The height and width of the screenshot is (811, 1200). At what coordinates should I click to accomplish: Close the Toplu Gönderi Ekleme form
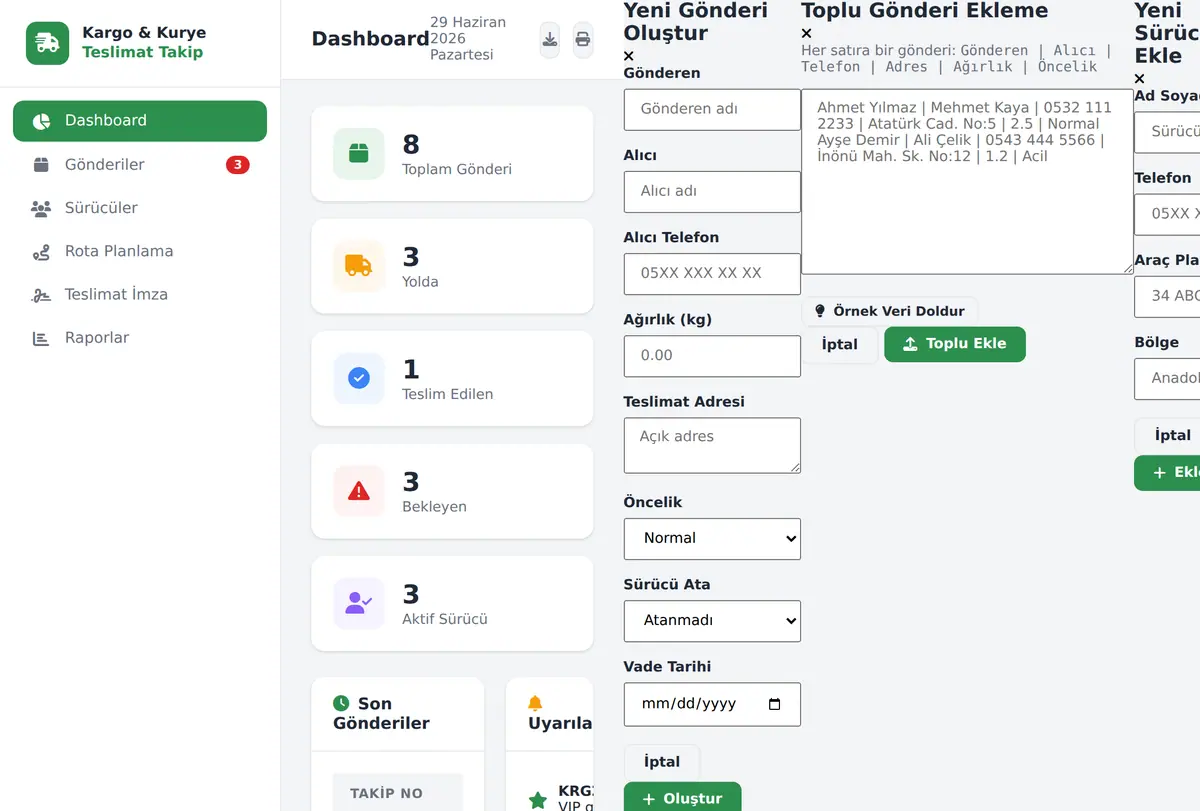click(x=807, y=33)
